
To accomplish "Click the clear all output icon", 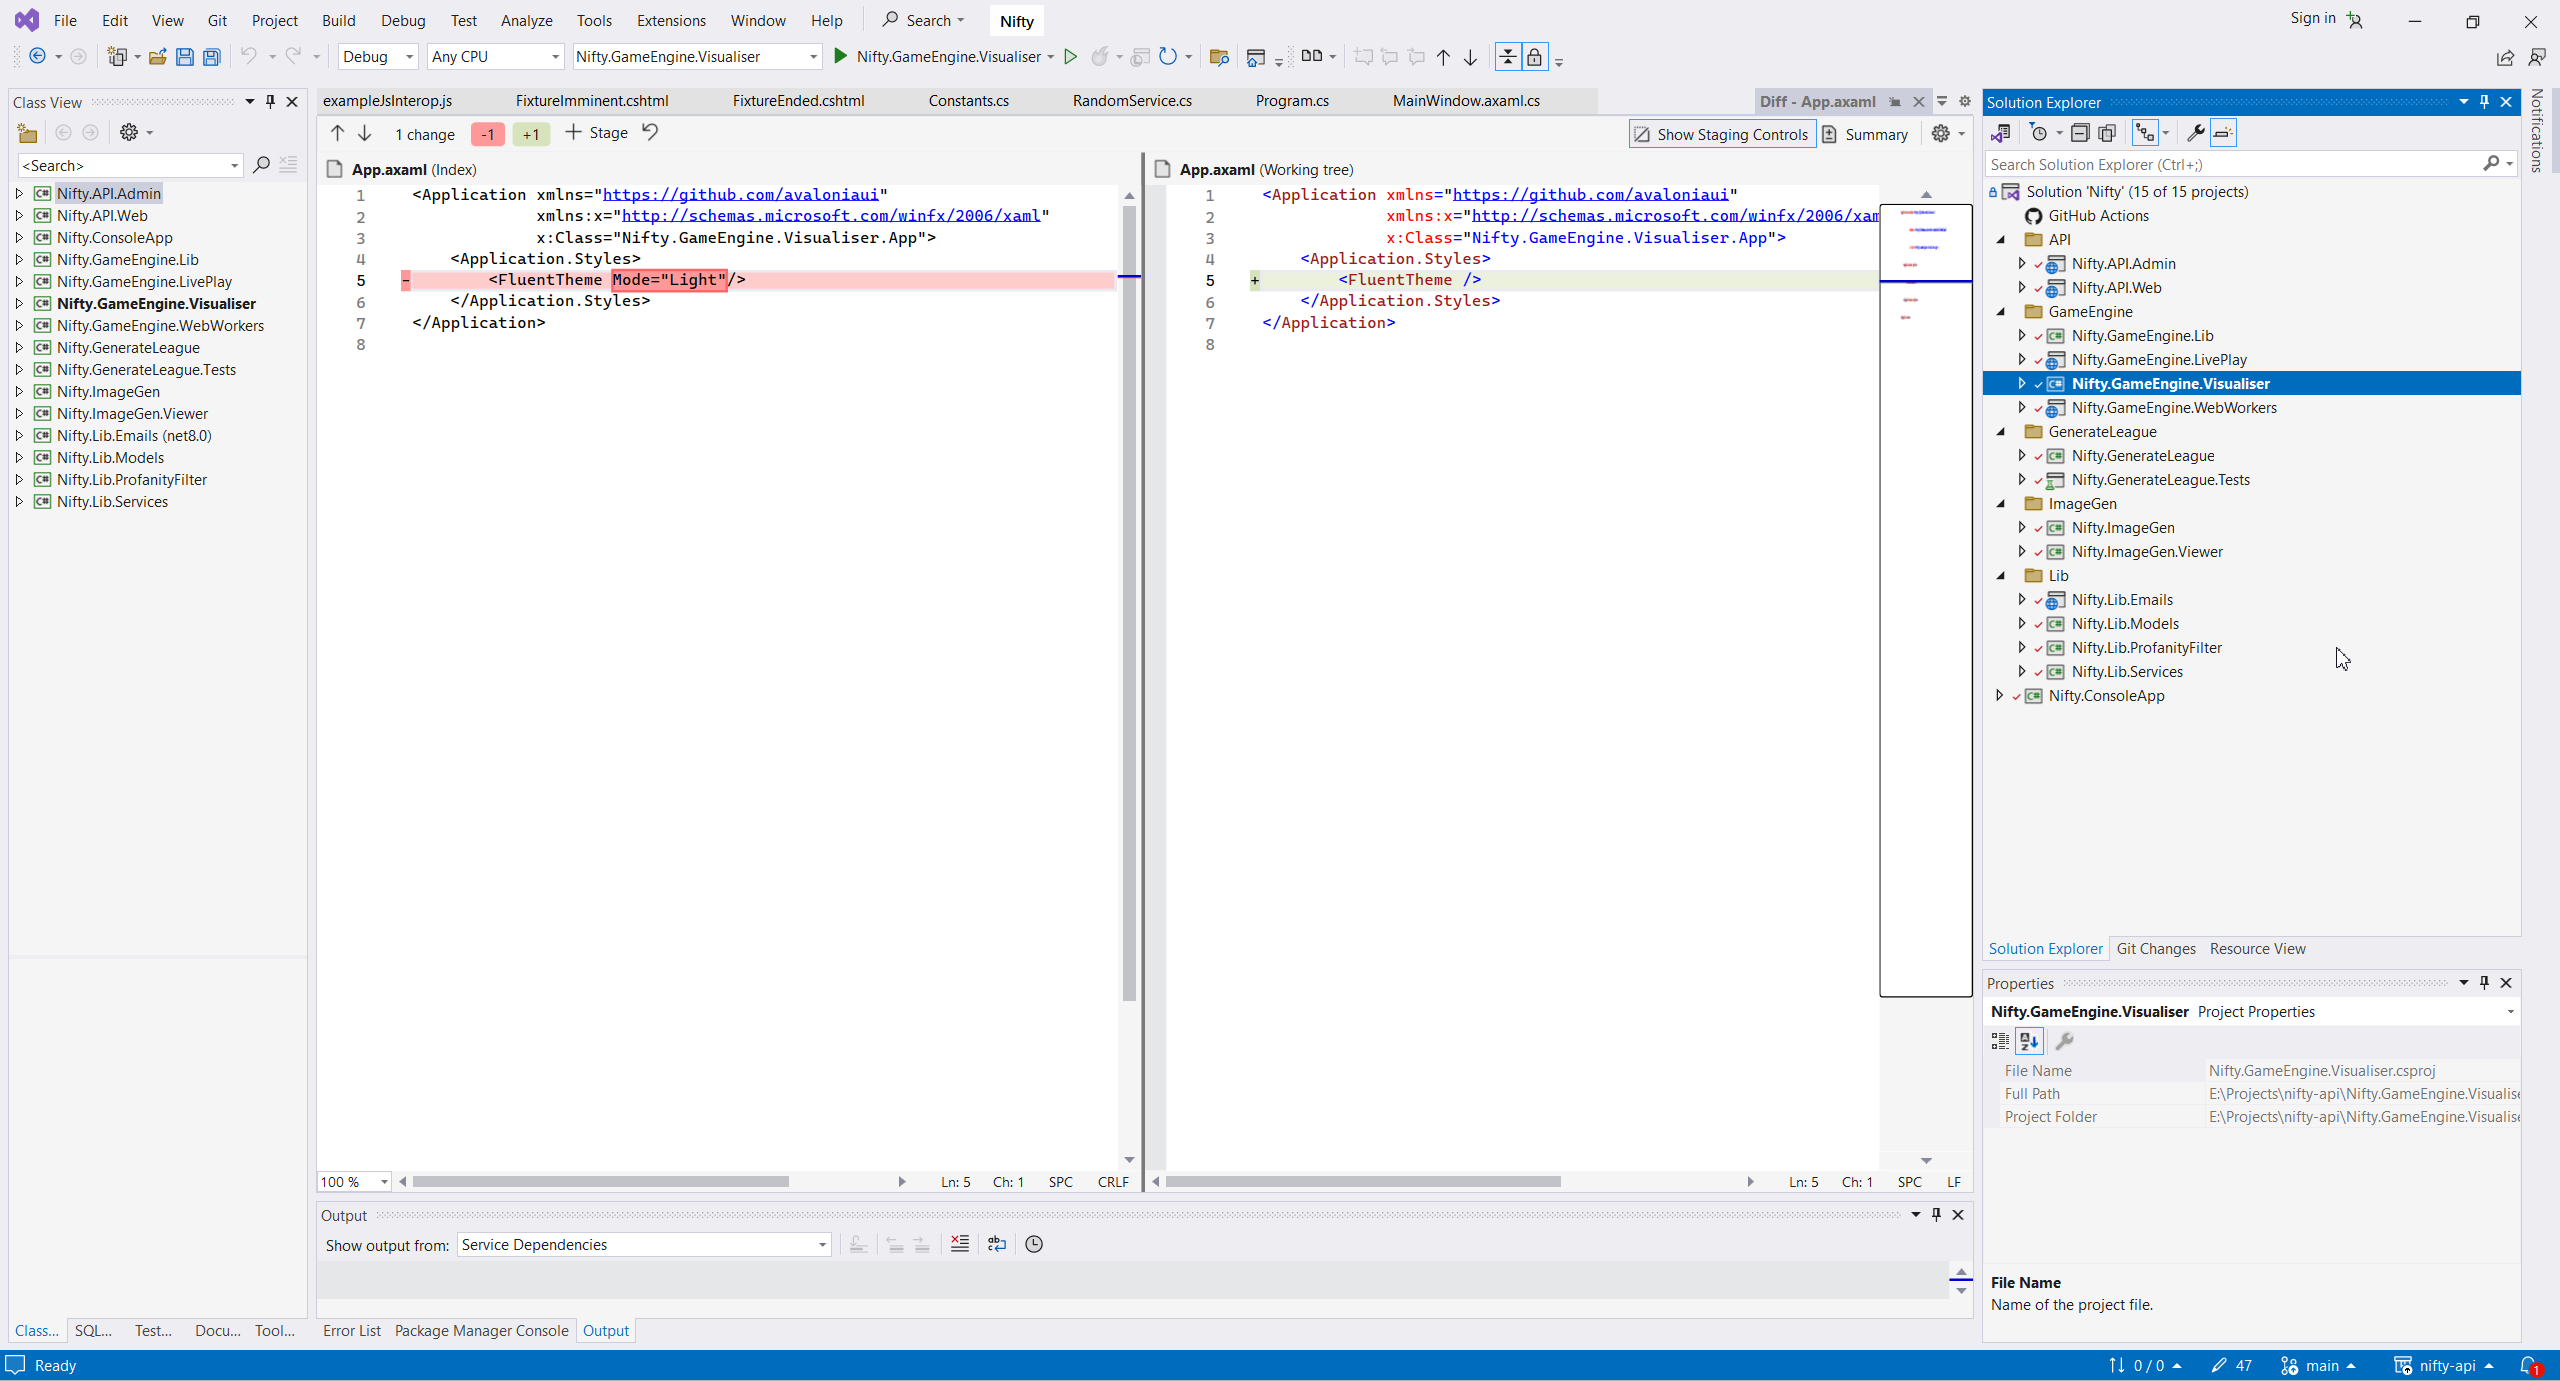I will point(959,1244).
